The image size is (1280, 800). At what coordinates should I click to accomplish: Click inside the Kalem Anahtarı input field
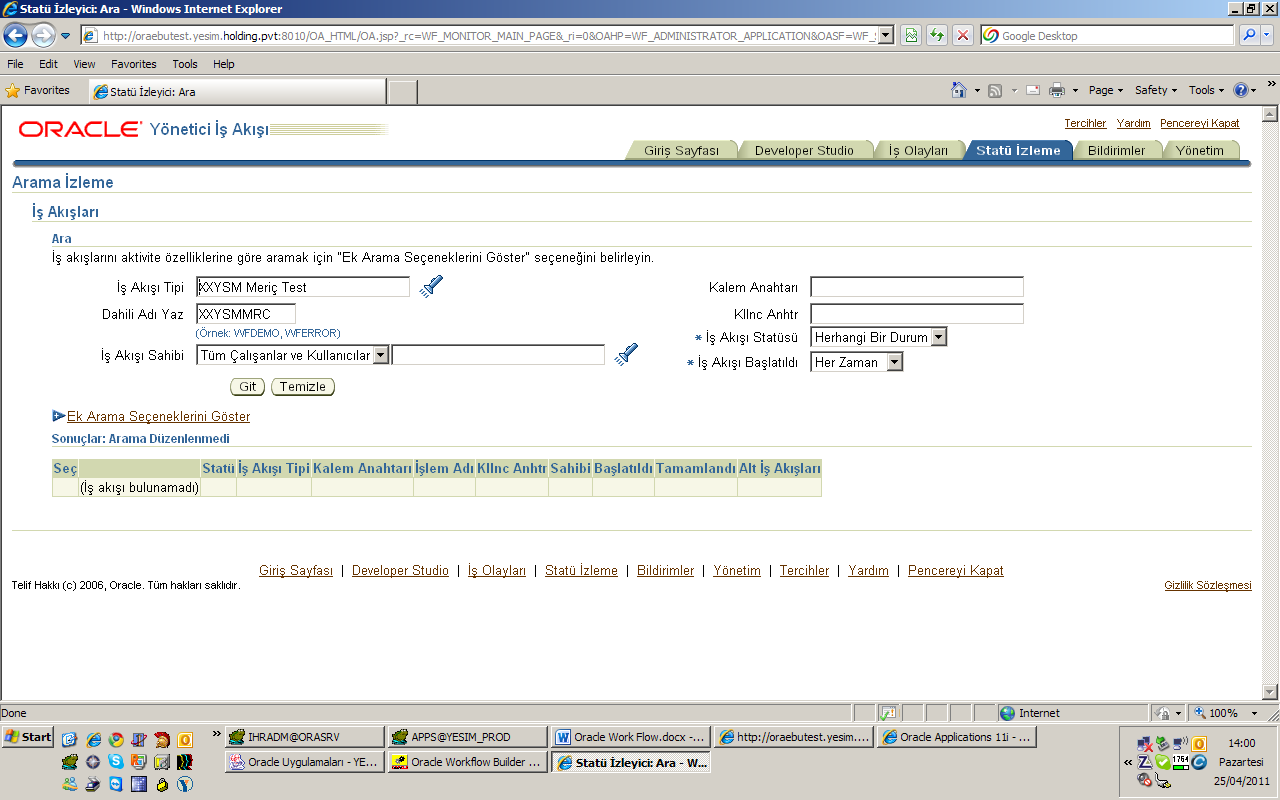pyautogui.click(x=916, y=286)
